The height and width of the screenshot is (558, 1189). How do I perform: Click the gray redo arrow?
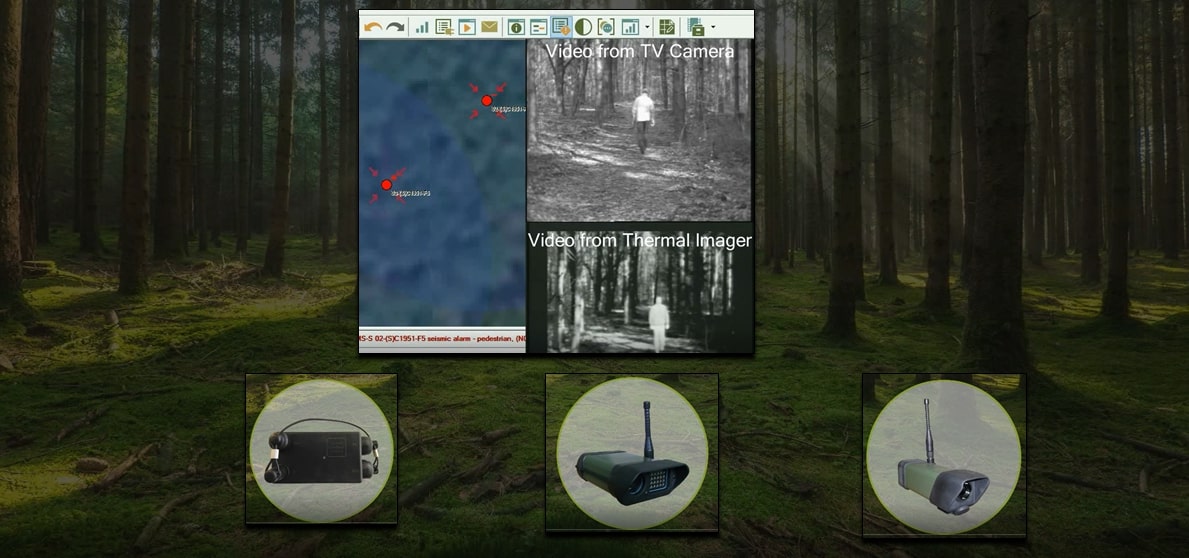tap(395, 27)
